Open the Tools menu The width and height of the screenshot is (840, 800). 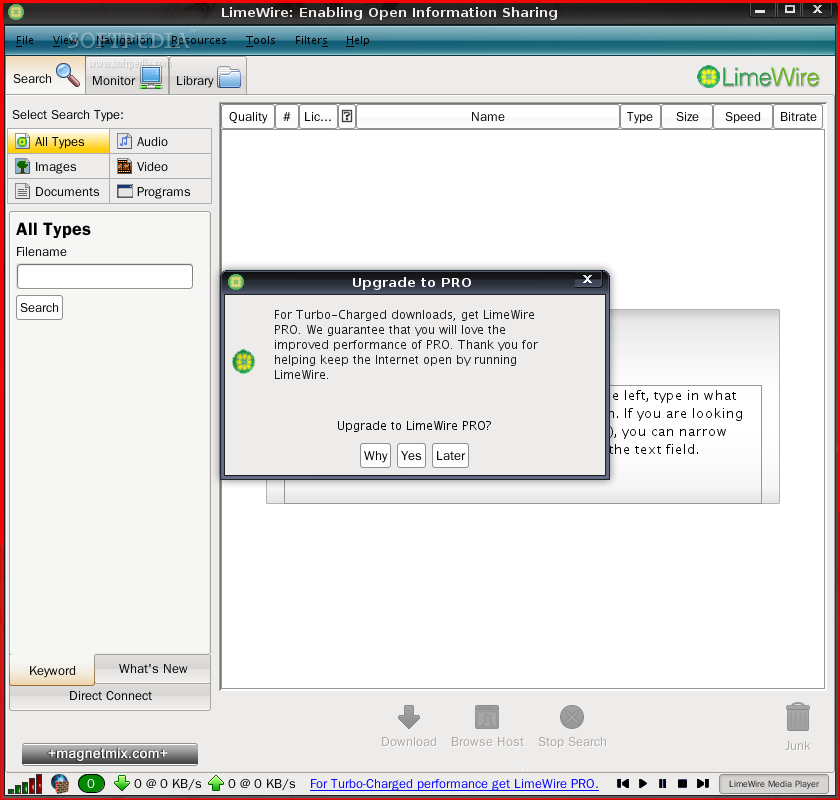point(260,40)
